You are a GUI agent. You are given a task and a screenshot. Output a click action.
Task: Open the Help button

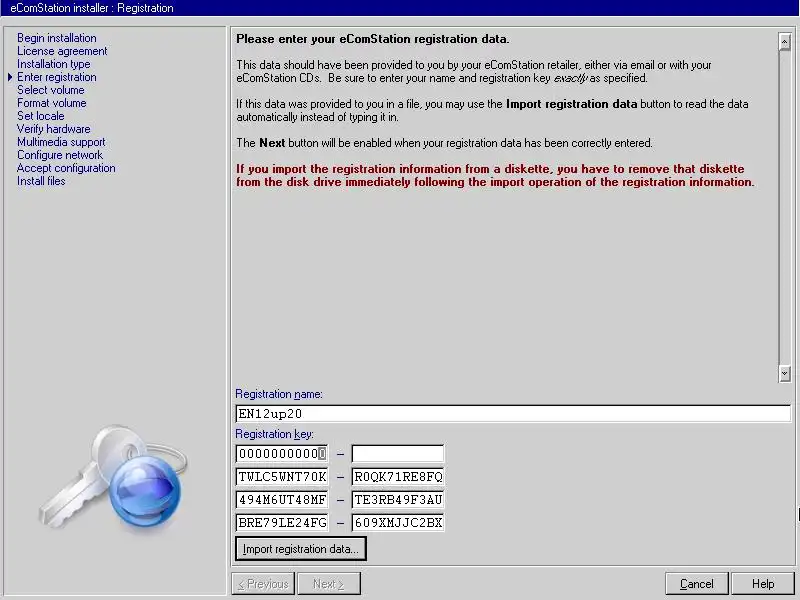click(763, 584)
